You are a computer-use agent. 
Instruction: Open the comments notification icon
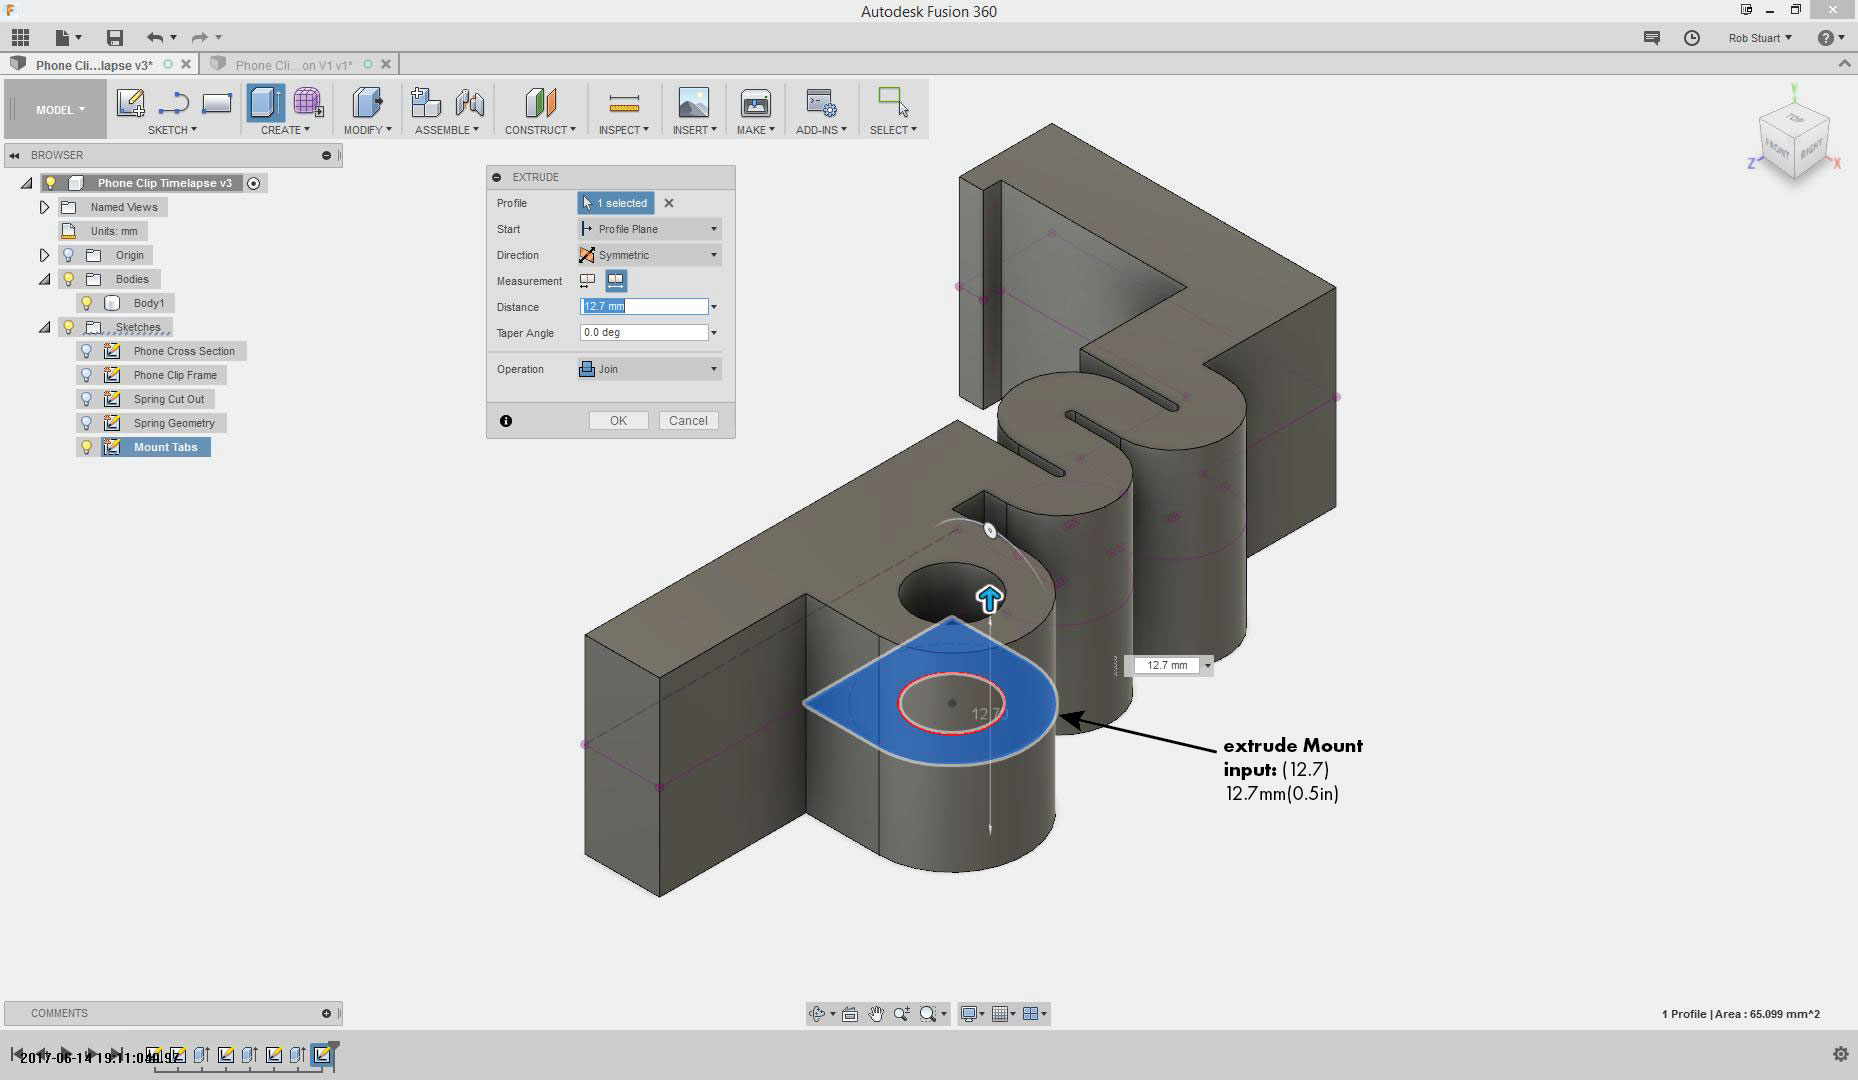1651,38
